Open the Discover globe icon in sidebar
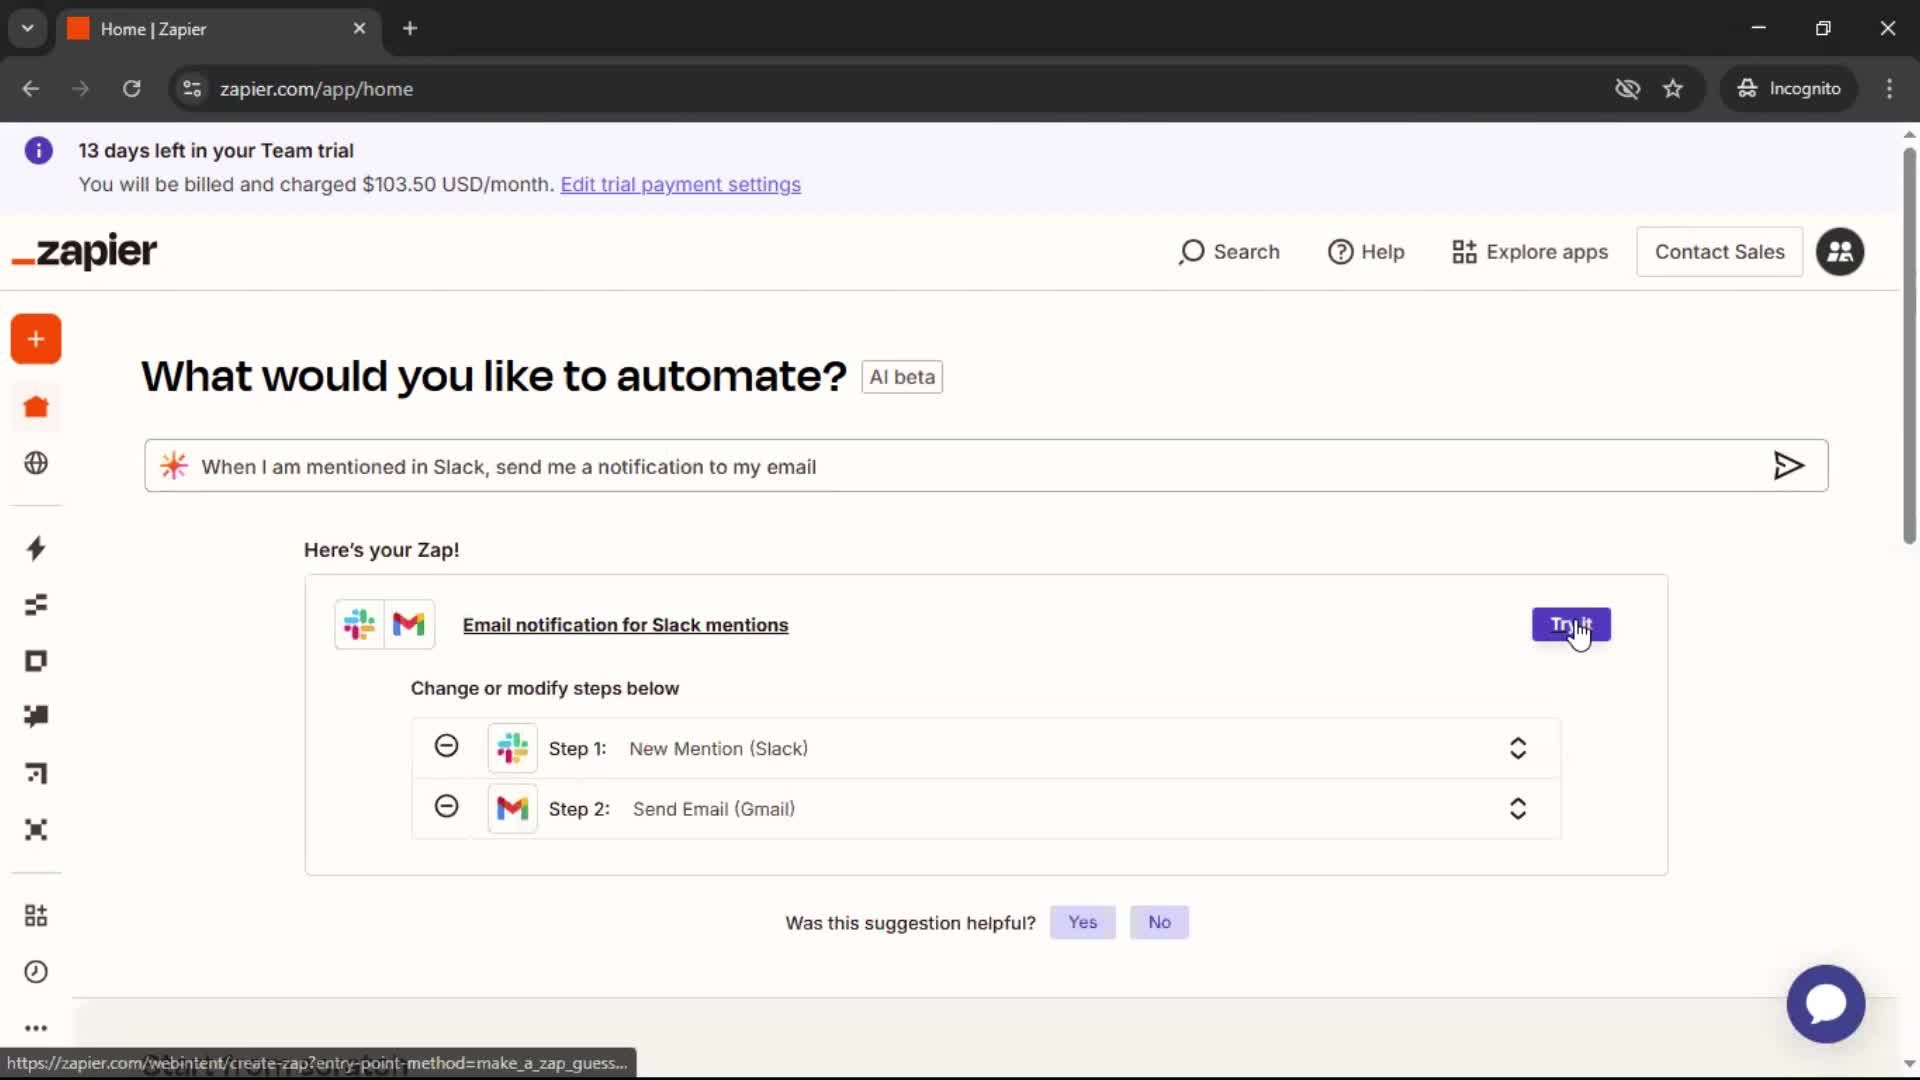Viewport: 1920px width, 1080px height. (x=36, y=463)
